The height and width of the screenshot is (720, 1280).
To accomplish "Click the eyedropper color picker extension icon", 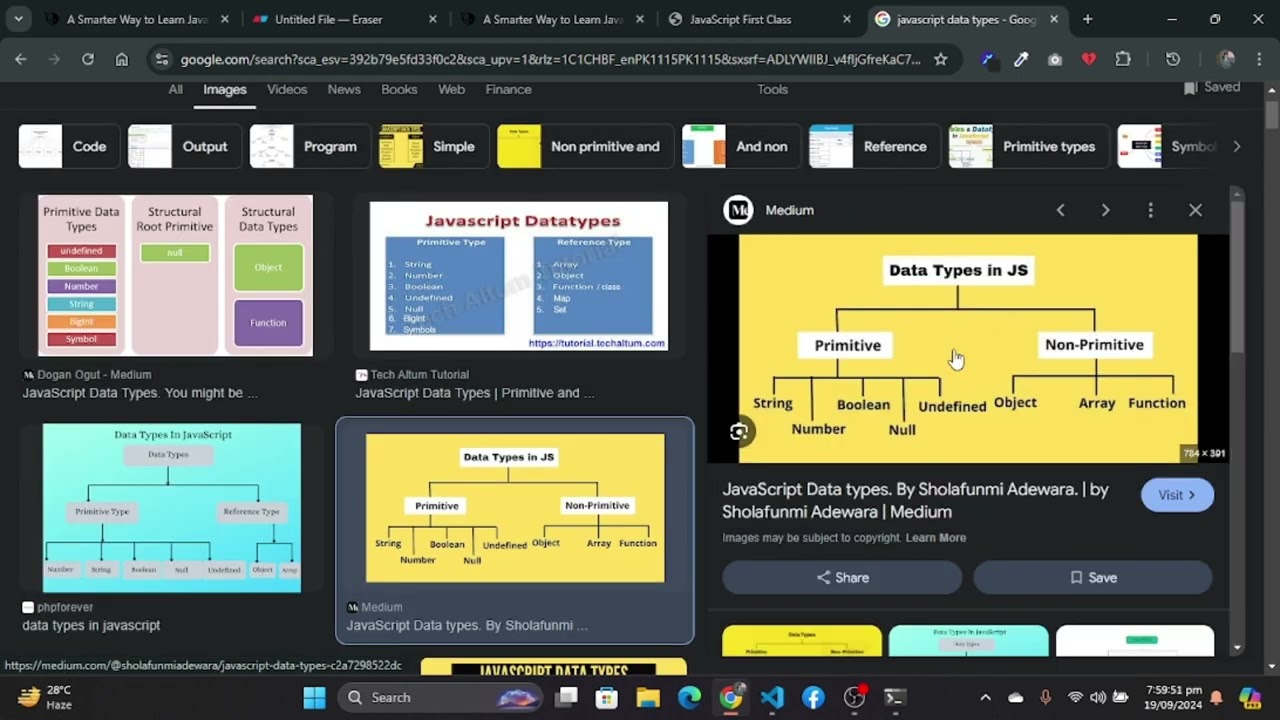I will 1021,59.
